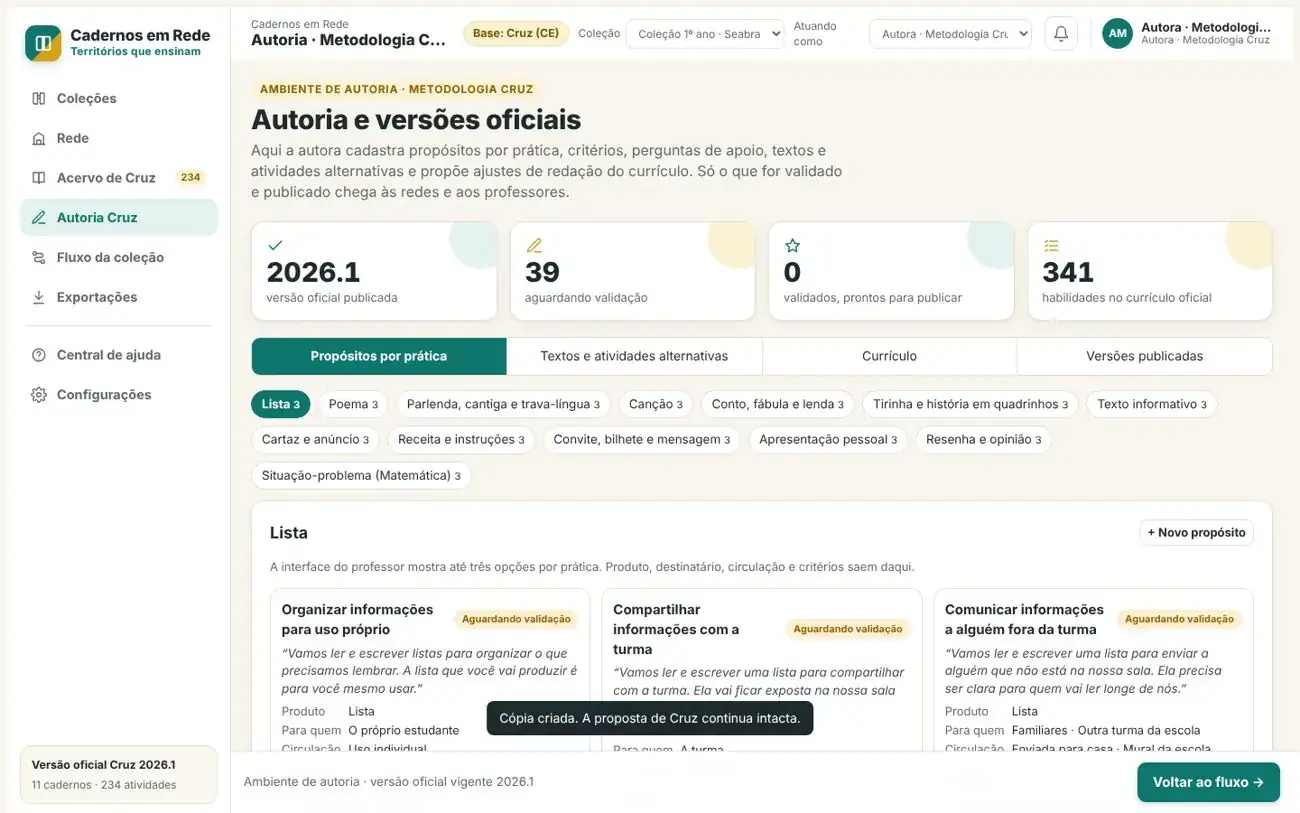
Task: Click the Acervo de Cruz book icon
Action: (39, 178)
